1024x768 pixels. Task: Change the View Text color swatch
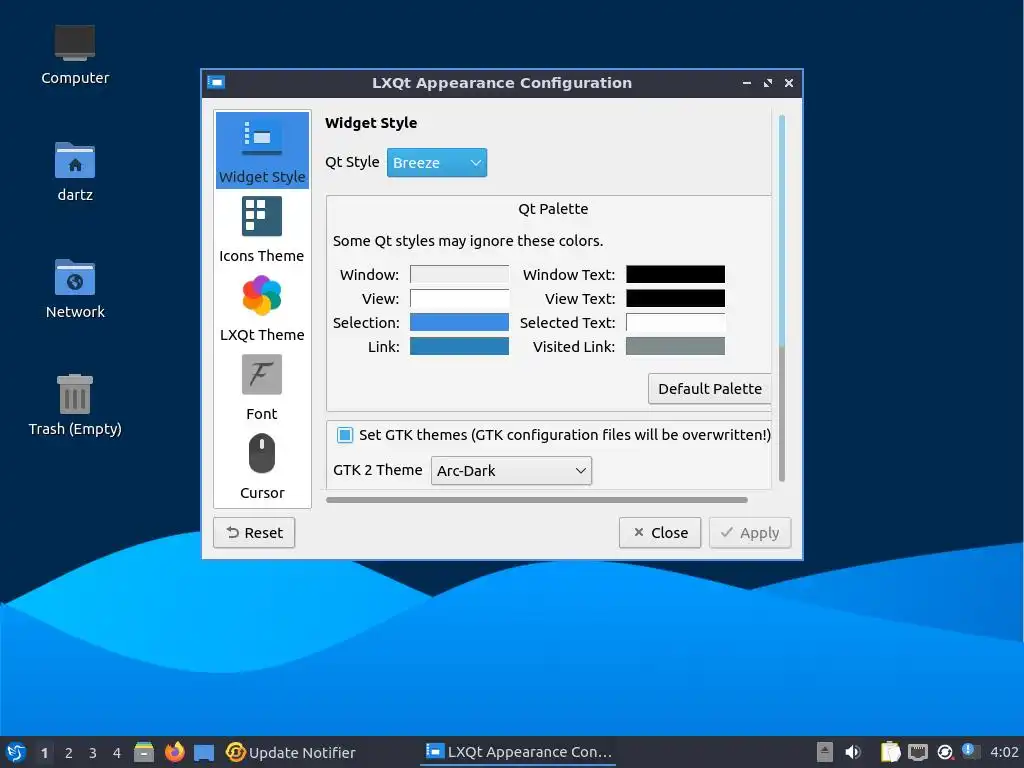(675, 298)
